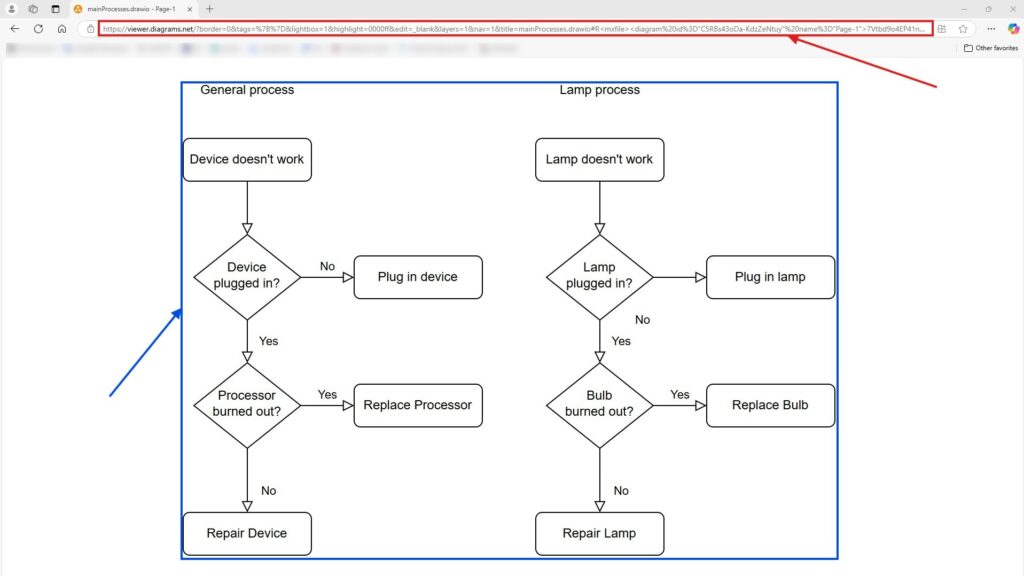Viewport: 1024px width, 576px height.
Task: Open a new browser tab
Action: click(x=209, y=9)
